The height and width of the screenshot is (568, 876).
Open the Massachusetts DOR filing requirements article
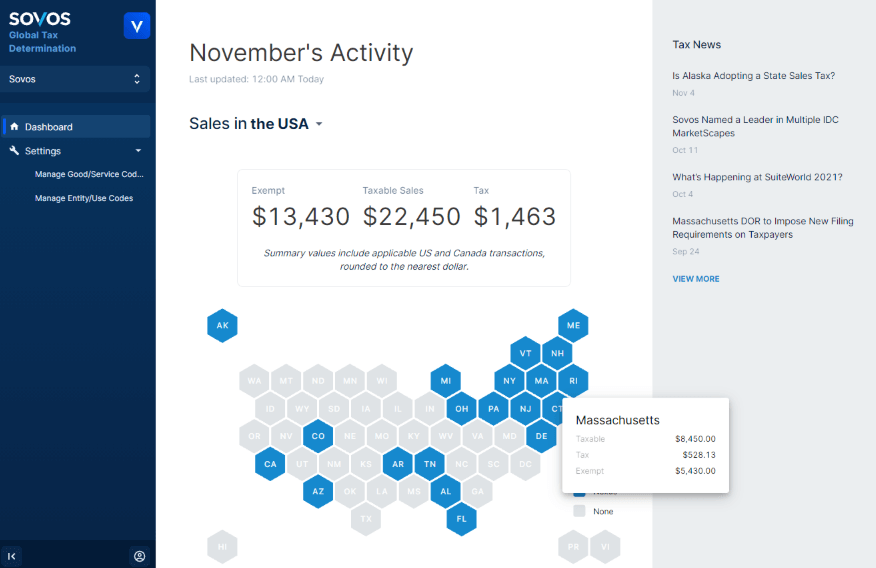[x=762, y=228]
